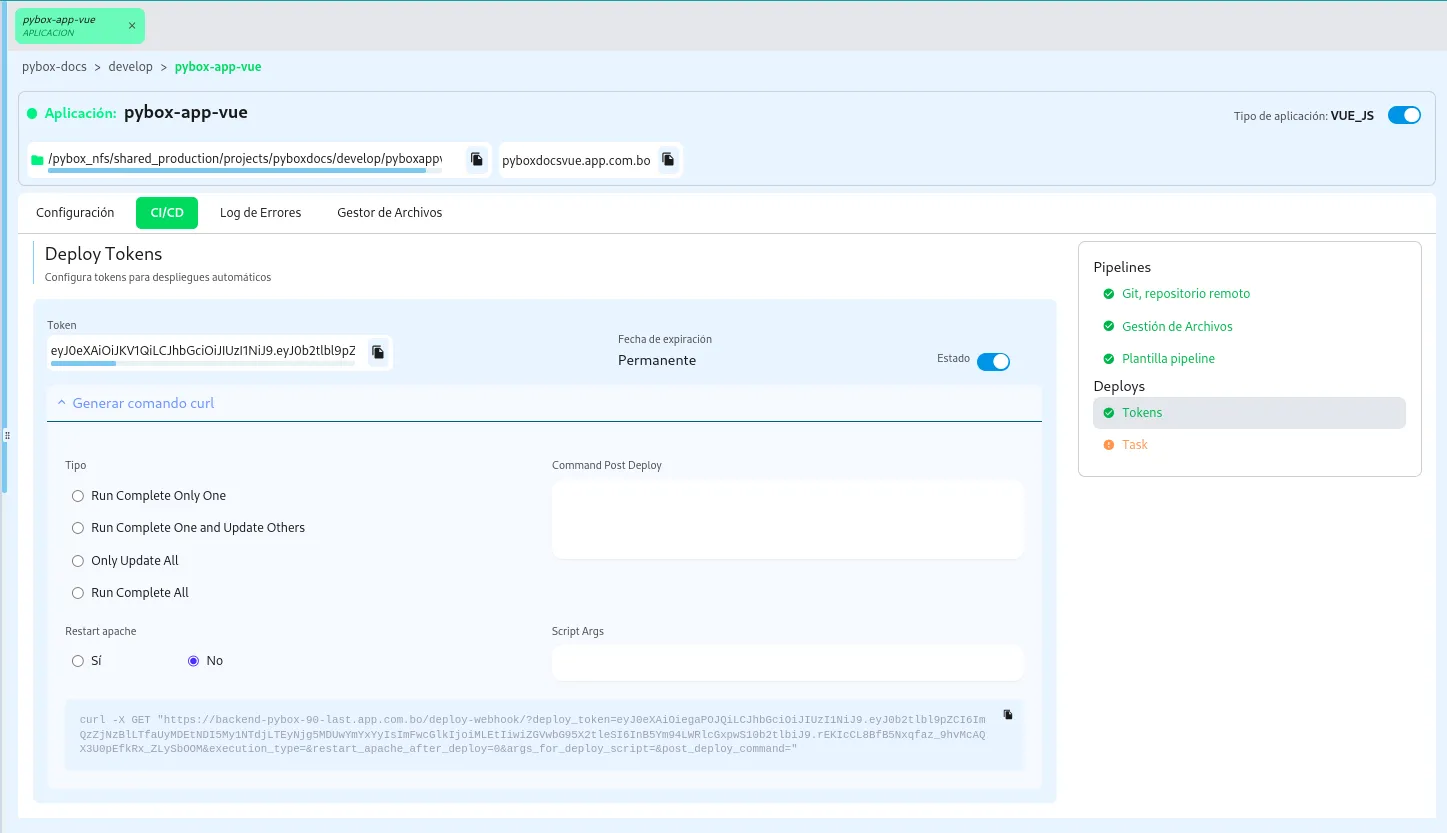Viewport: 1447px width, 833px height.
Task: Open the Configuración tab
Action: click(75, 213)
